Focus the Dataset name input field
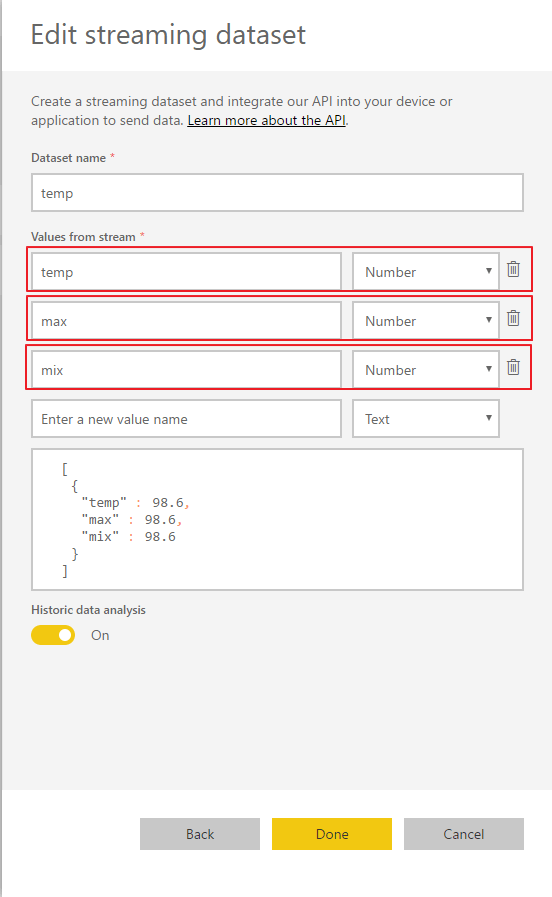 pos(277,193)
